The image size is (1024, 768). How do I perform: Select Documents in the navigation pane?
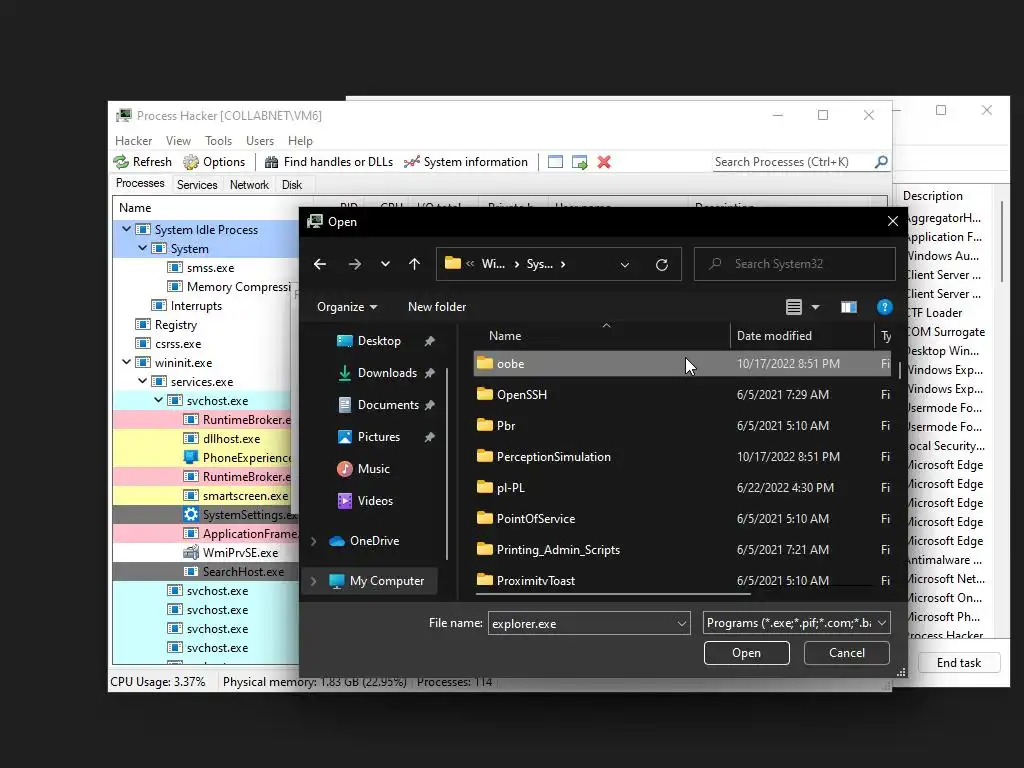point(388,405)
